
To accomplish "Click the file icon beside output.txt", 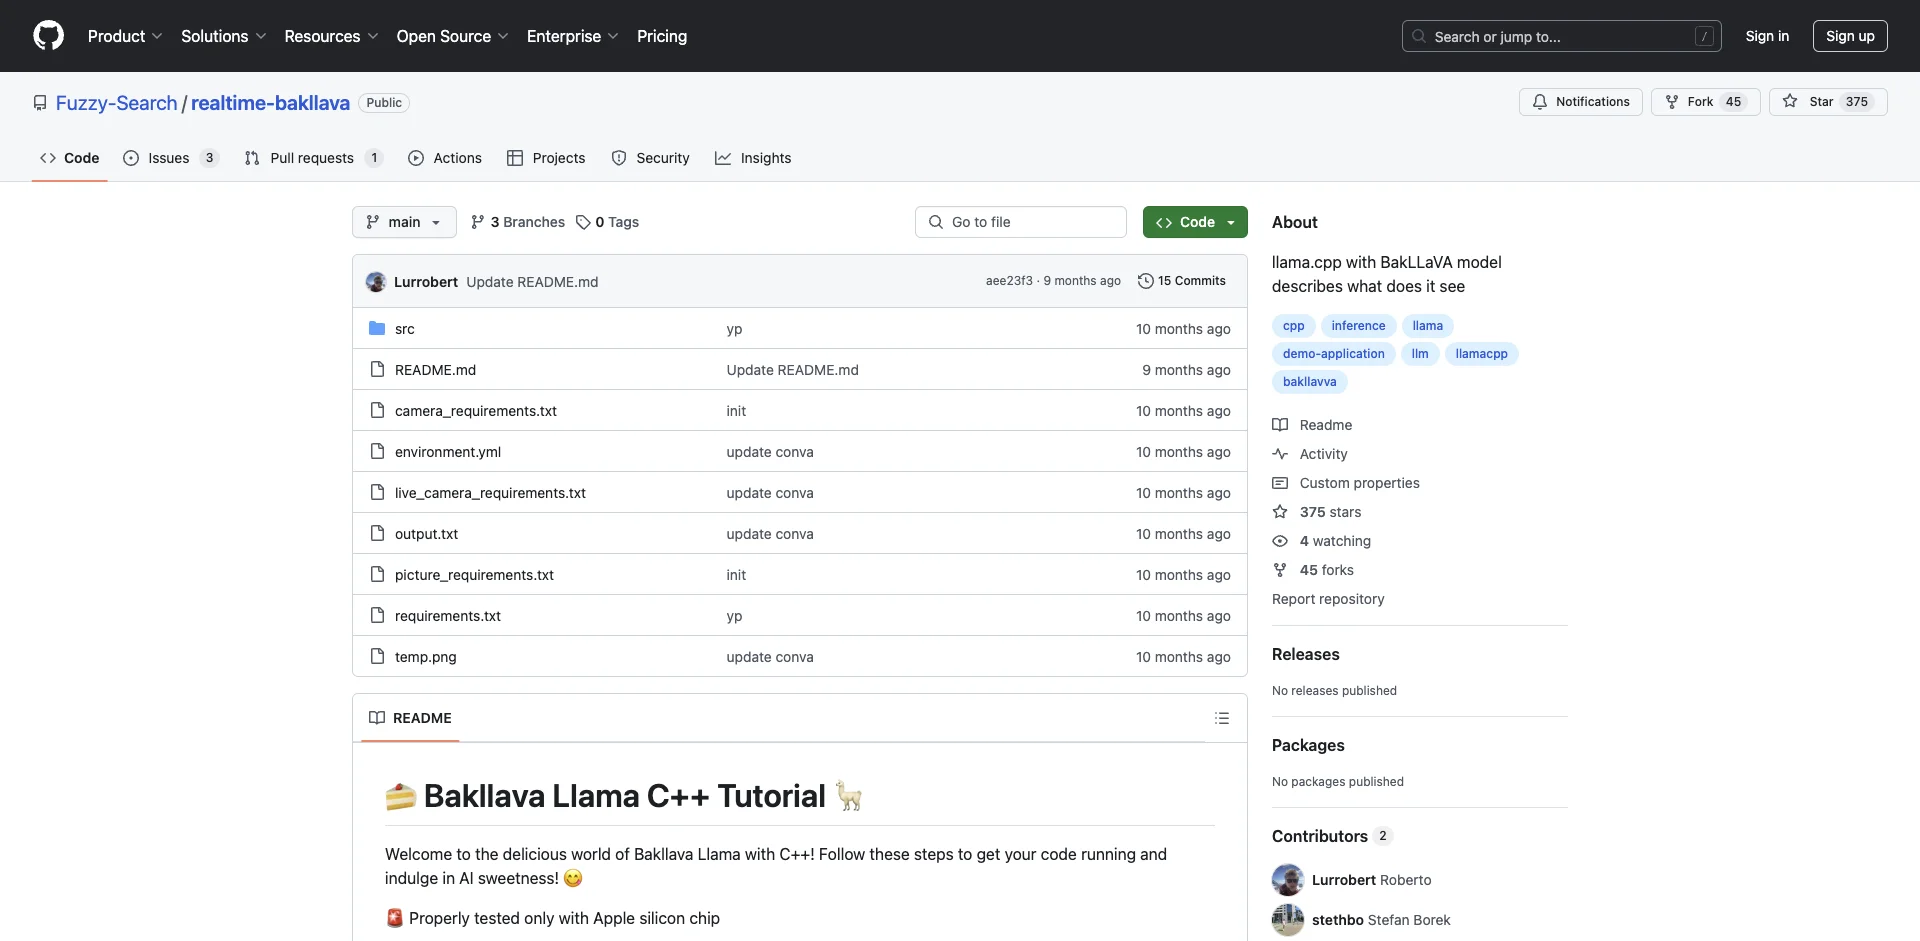I will pyautogui.click(x=377, y=533).
